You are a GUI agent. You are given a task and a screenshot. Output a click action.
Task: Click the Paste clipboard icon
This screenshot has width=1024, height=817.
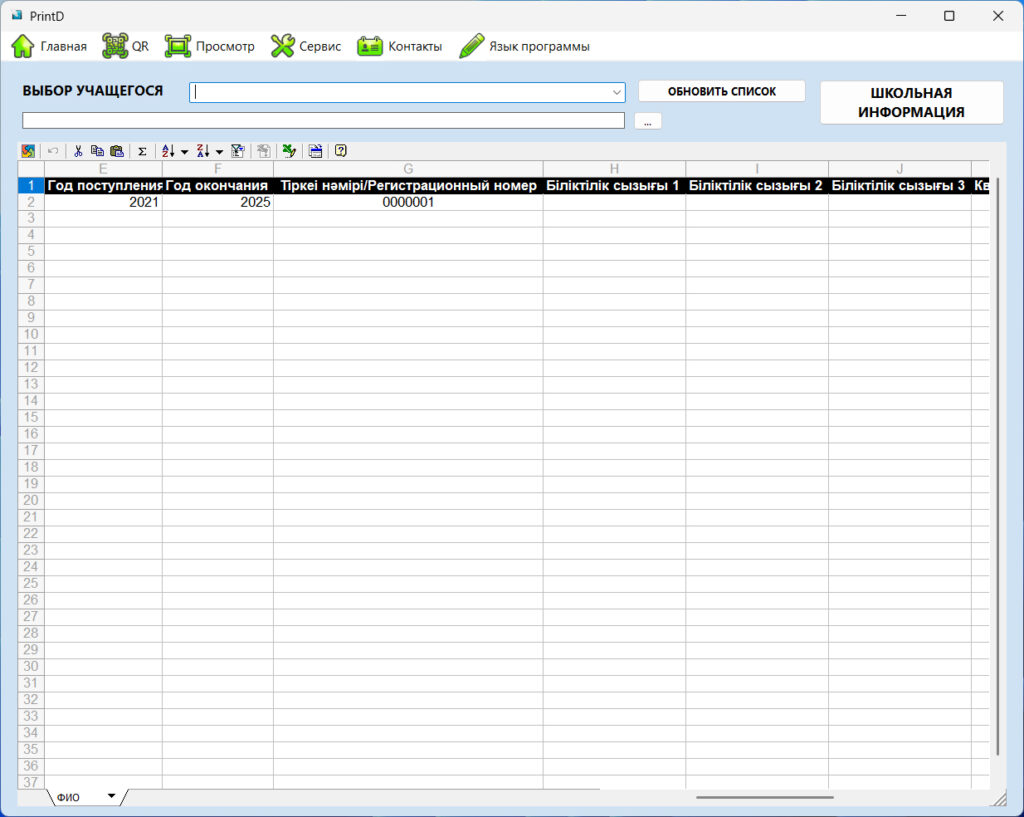(117, 152)
